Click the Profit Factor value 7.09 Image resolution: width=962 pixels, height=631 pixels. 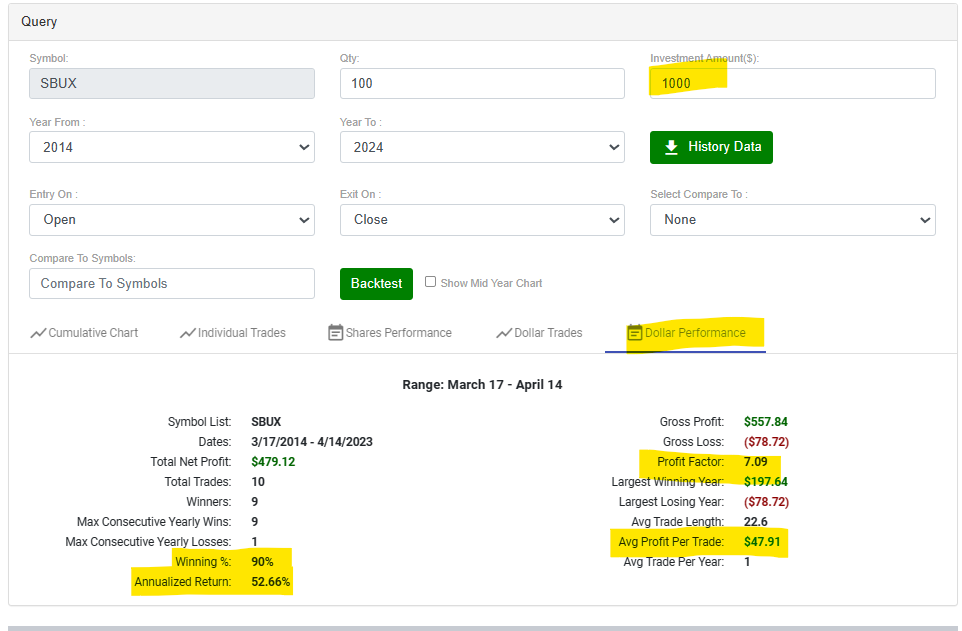(755, 462)
